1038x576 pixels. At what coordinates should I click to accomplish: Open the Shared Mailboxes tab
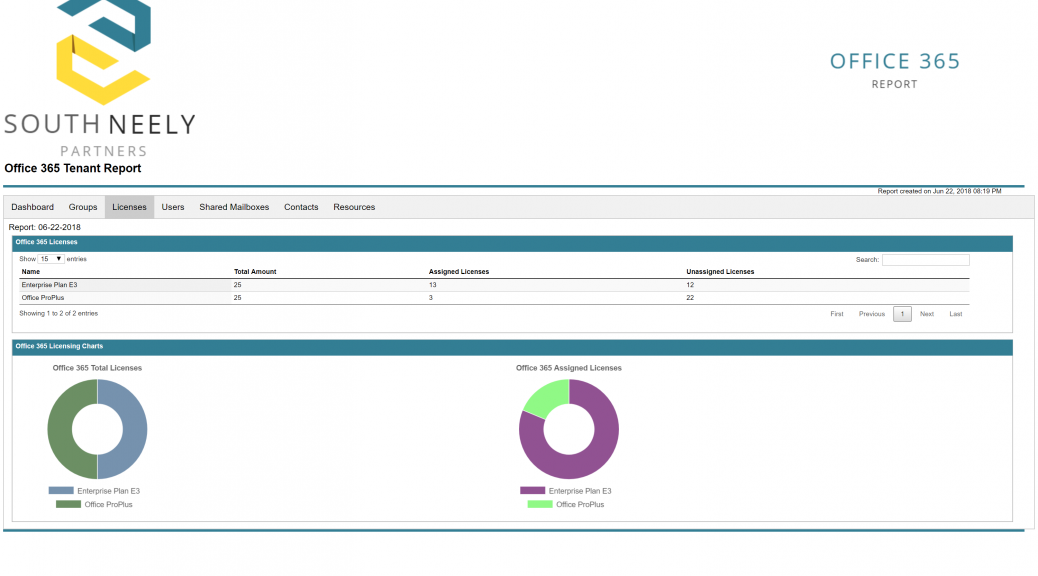pos(234,207)
